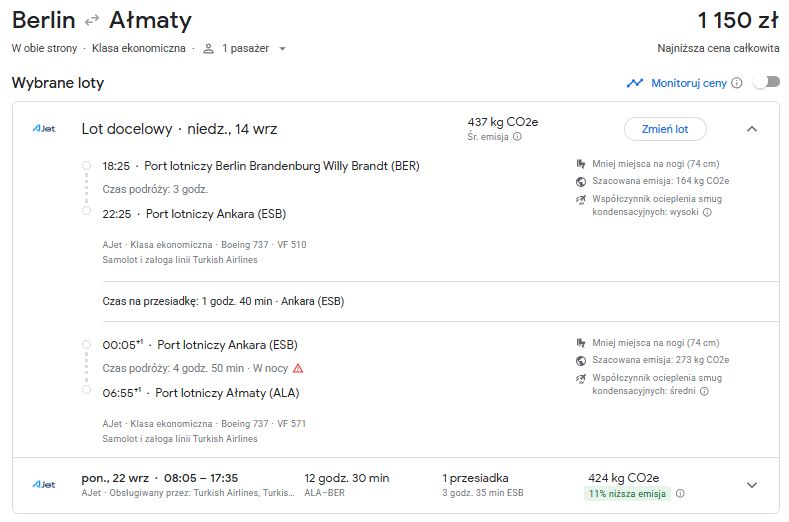Click the Zmień lot button

665,129
